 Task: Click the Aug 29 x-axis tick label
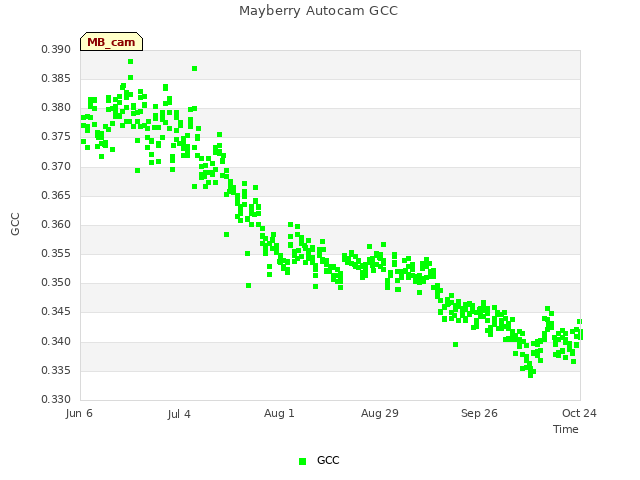coord(380,413)
